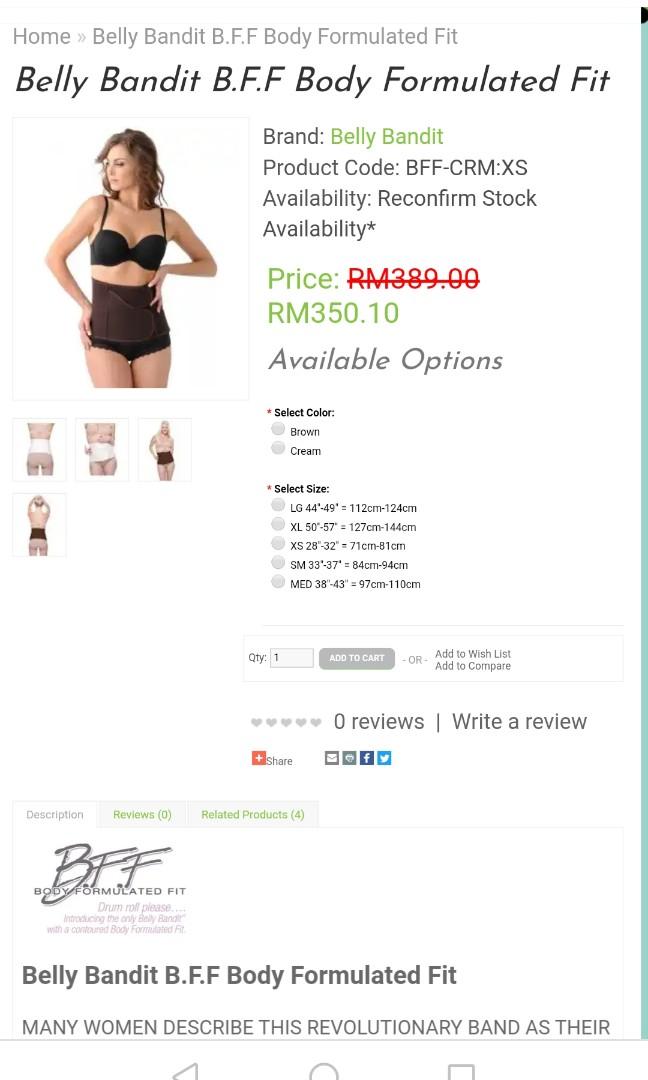This screenshot has height=1080, width=648.
Task: View the back-view brown band thumbnail
Action: (x=39, y=525)
